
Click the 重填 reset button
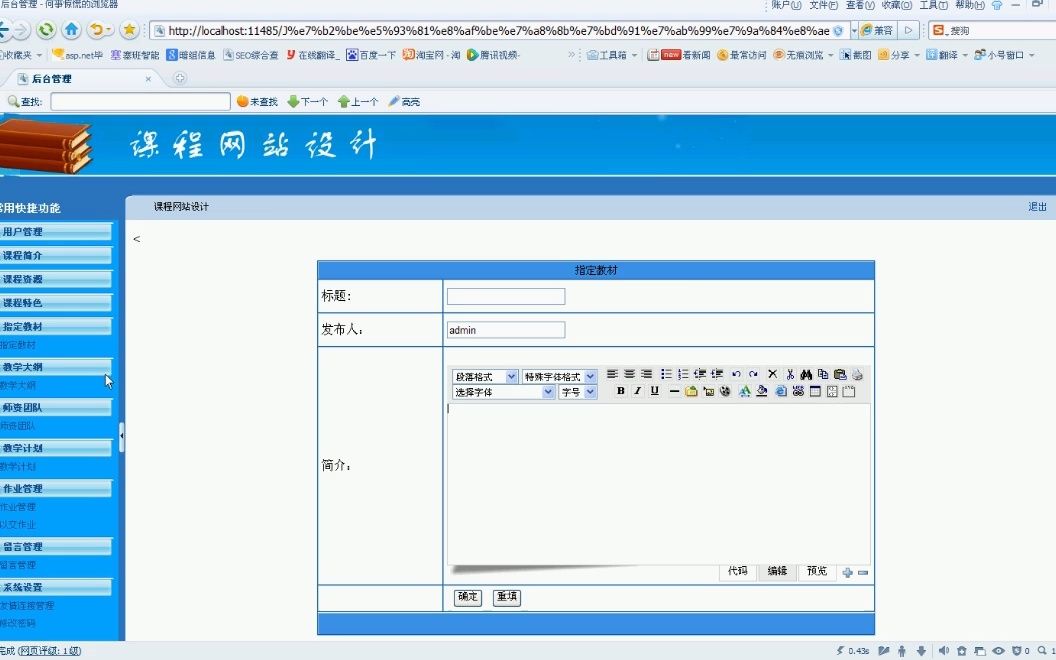click(506, 597)
